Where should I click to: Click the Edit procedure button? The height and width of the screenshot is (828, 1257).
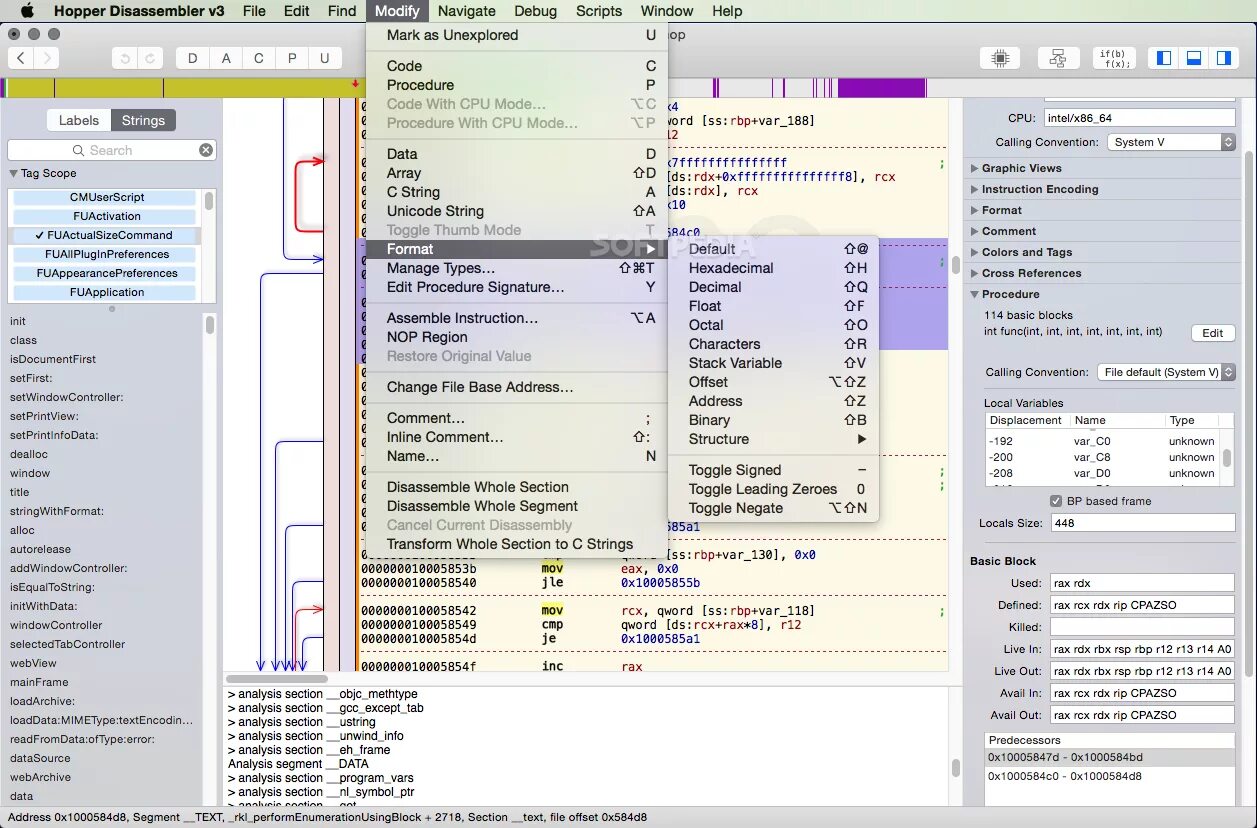pyautogui.click(x=1213, y=333)
